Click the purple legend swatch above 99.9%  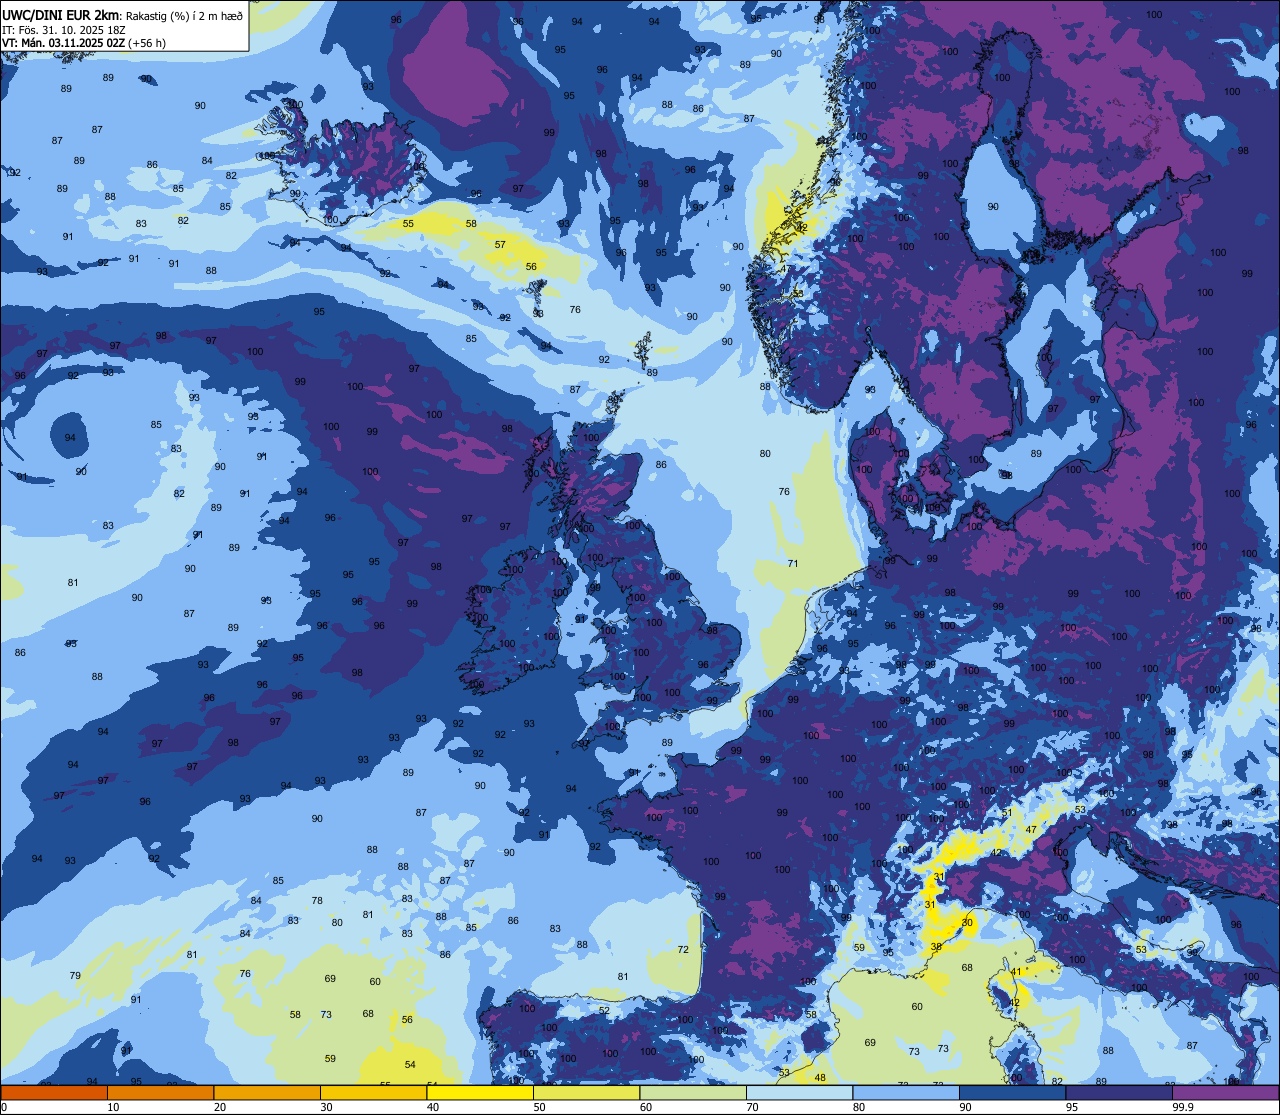pyautogui.click(x=1225, y=1092)
